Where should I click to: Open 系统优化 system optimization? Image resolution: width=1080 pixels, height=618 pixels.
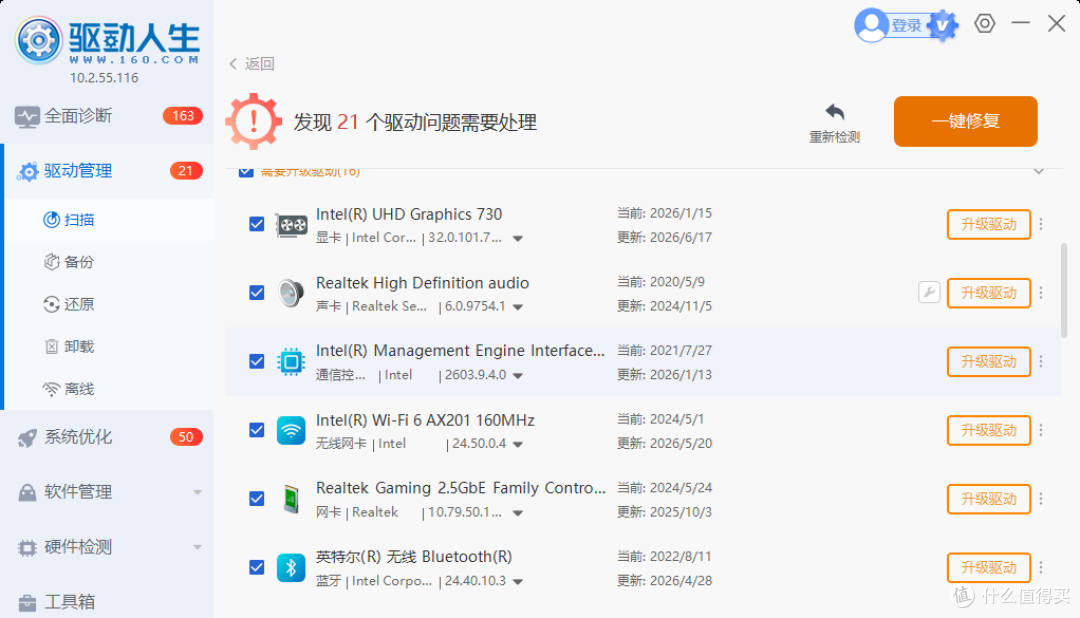[x=107, y=437]
